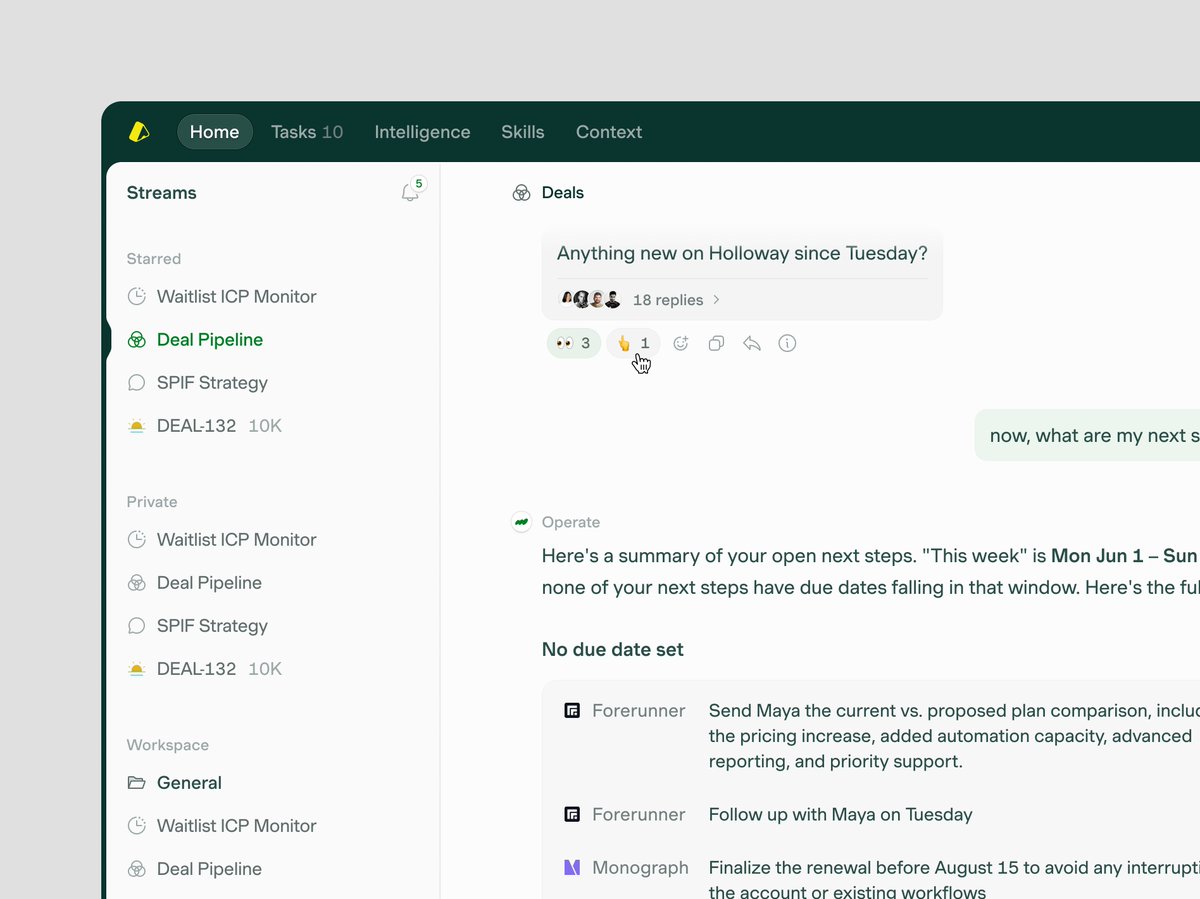This screenshot has height=899, width=1200.
Task: Switch to the Home tab
Action: coord(215,132)
